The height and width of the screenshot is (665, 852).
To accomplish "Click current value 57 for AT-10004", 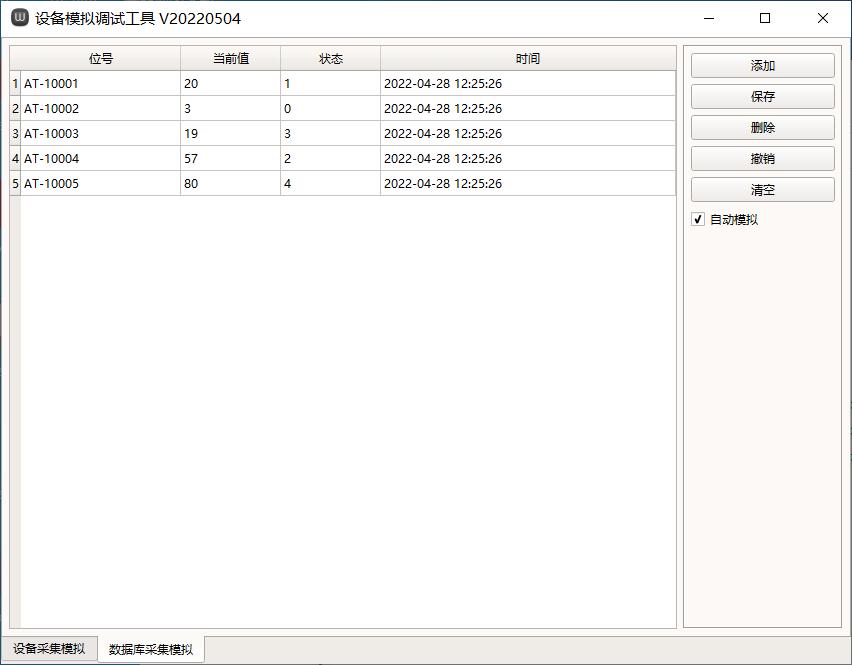I will click(230, 159).
